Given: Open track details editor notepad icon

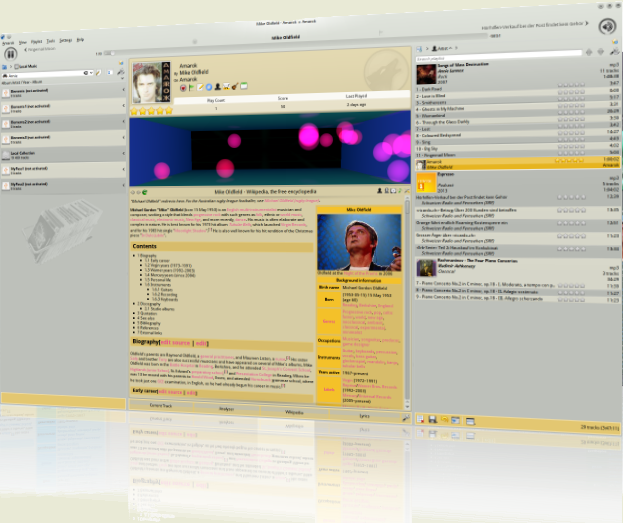Looking at the screenshot, I should coord(200,87).
